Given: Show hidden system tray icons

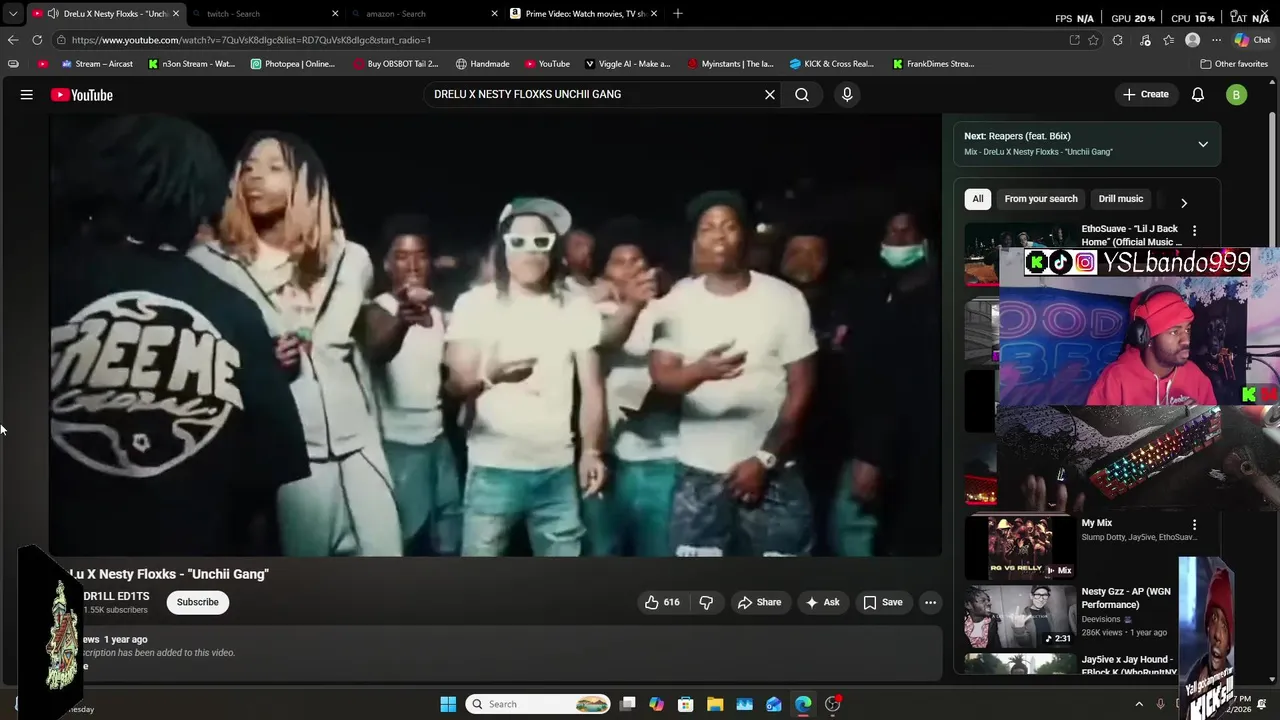Looking at the screenshot, I should (x=1139, y=704).
